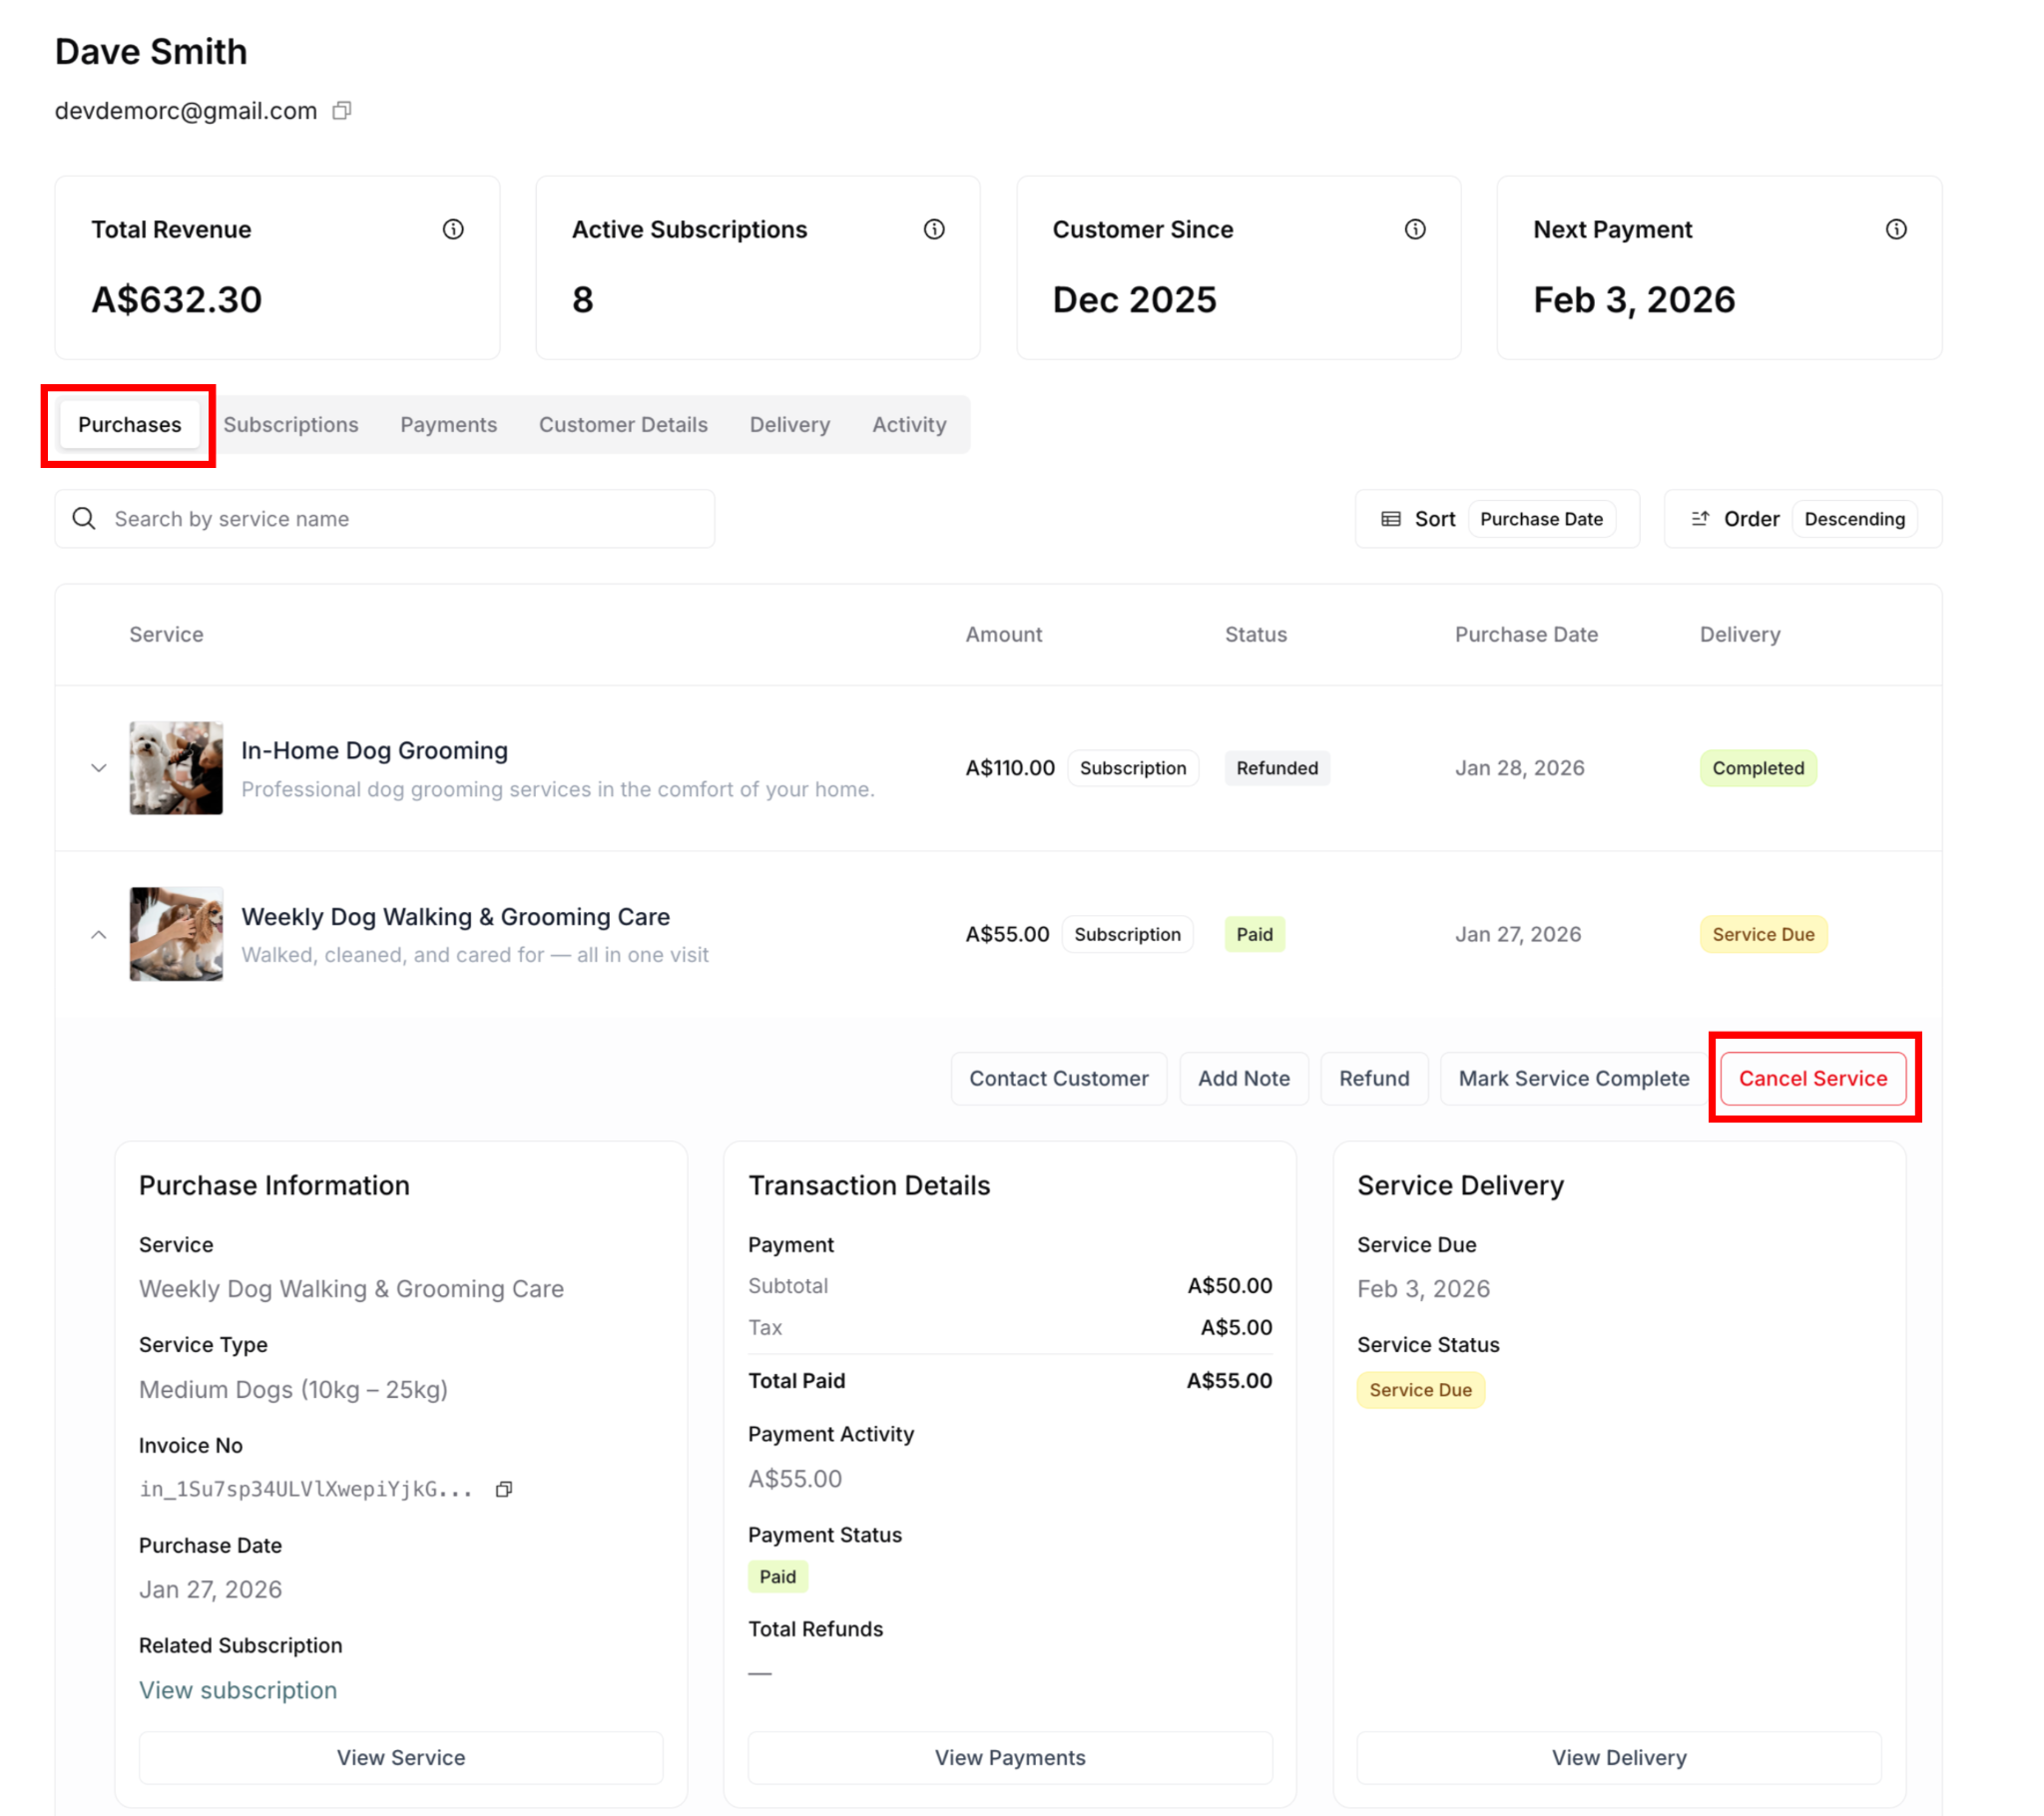The height and width of the screenshot is (1816, 2044).
Task: Collapse the Weekly Dog Walking row
Action: [x=98, y=934]
